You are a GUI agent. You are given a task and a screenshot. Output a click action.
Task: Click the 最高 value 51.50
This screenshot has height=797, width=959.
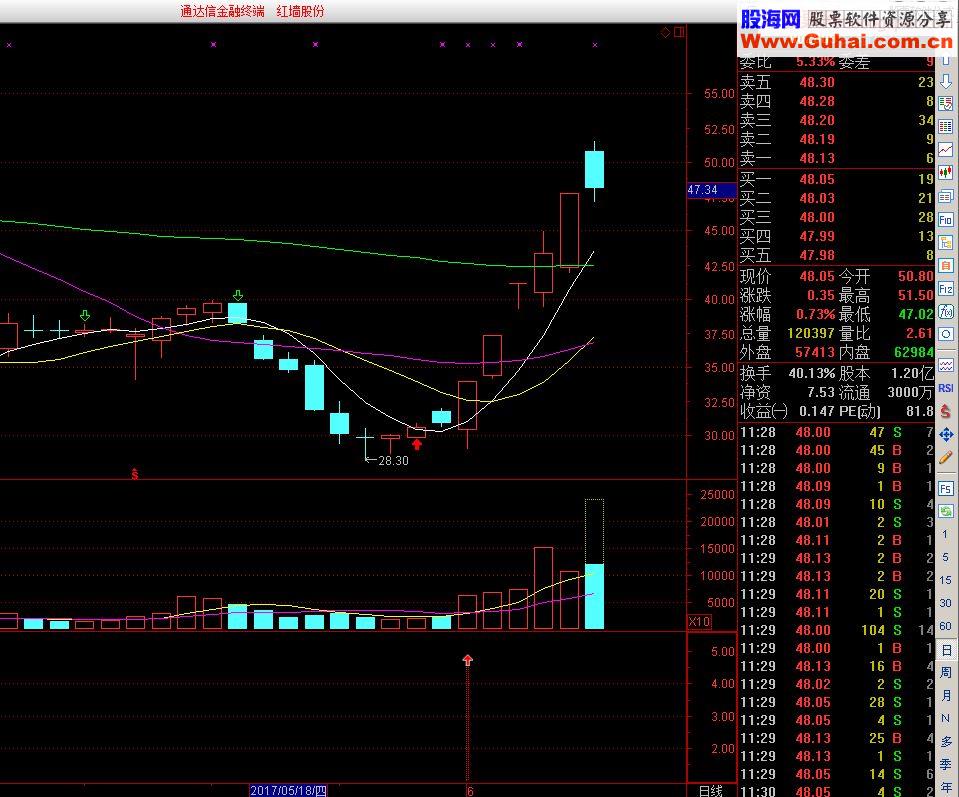[x=916, y=295]
